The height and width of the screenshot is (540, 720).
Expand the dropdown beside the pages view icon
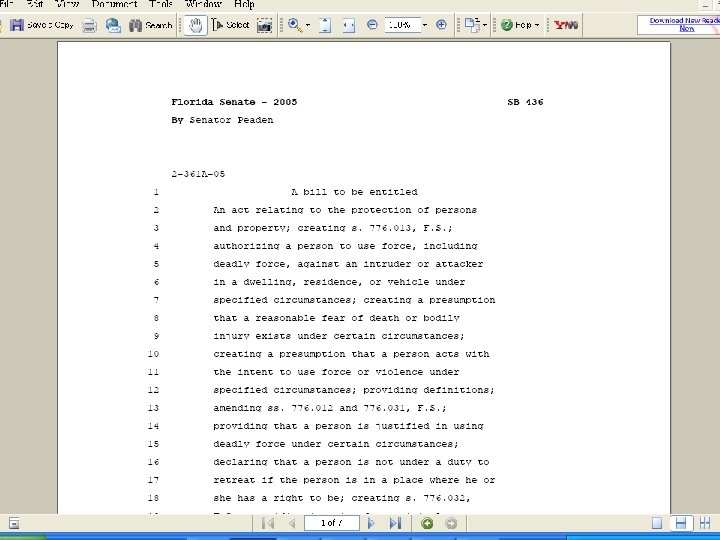click(x=485, y=25)
